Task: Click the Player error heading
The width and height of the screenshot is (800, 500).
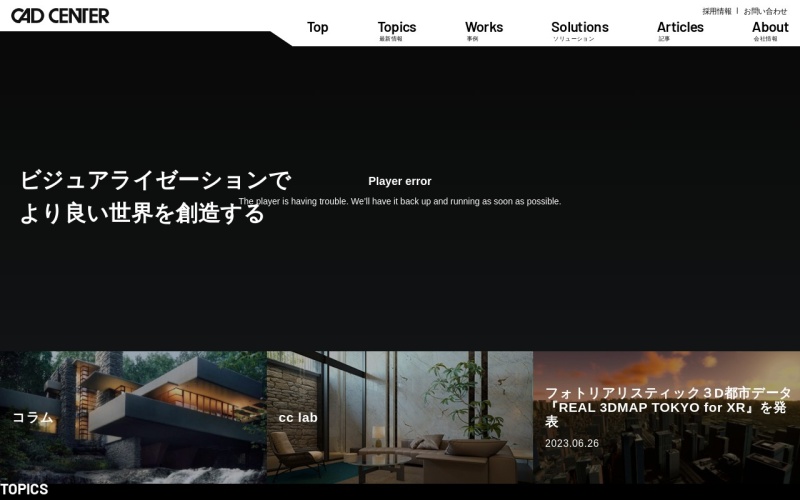Action: tap(400, 181)
